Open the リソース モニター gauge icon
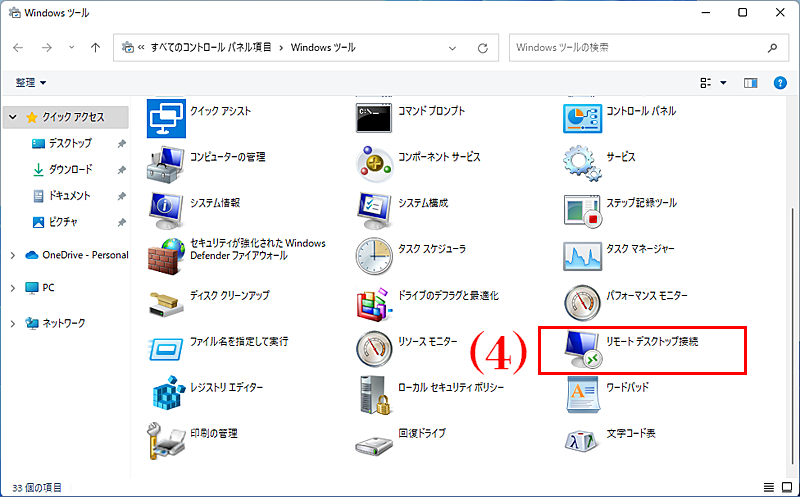800x497 pixels. click(374, 349)
